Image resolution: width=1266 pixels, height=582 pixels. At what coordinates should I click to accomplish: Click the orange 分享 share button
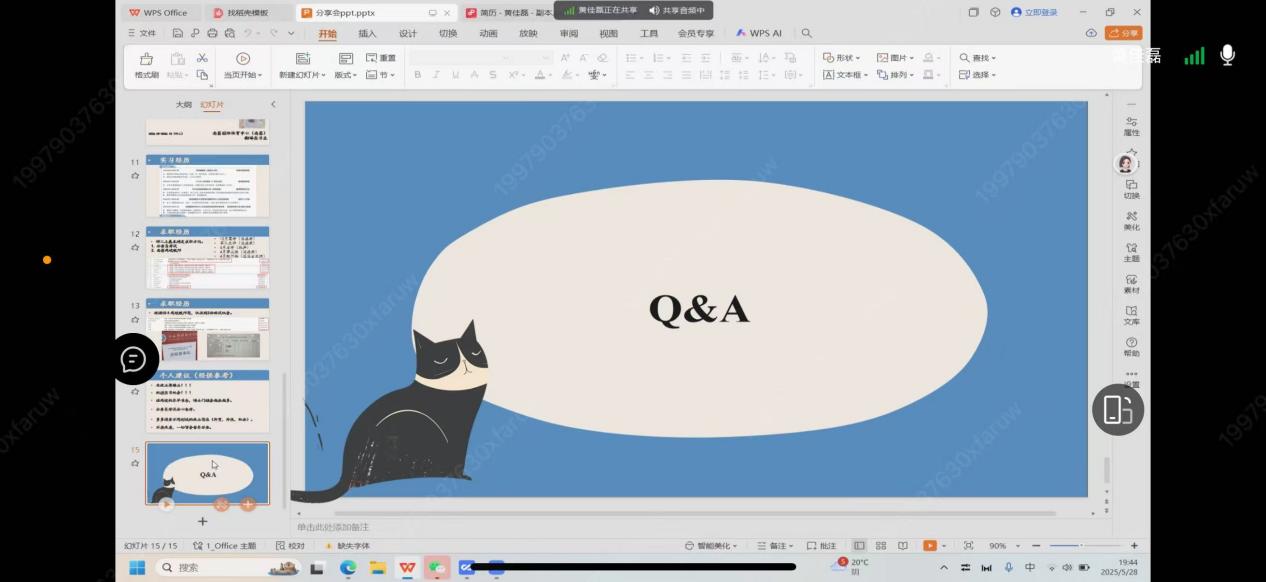[1124, 33]
